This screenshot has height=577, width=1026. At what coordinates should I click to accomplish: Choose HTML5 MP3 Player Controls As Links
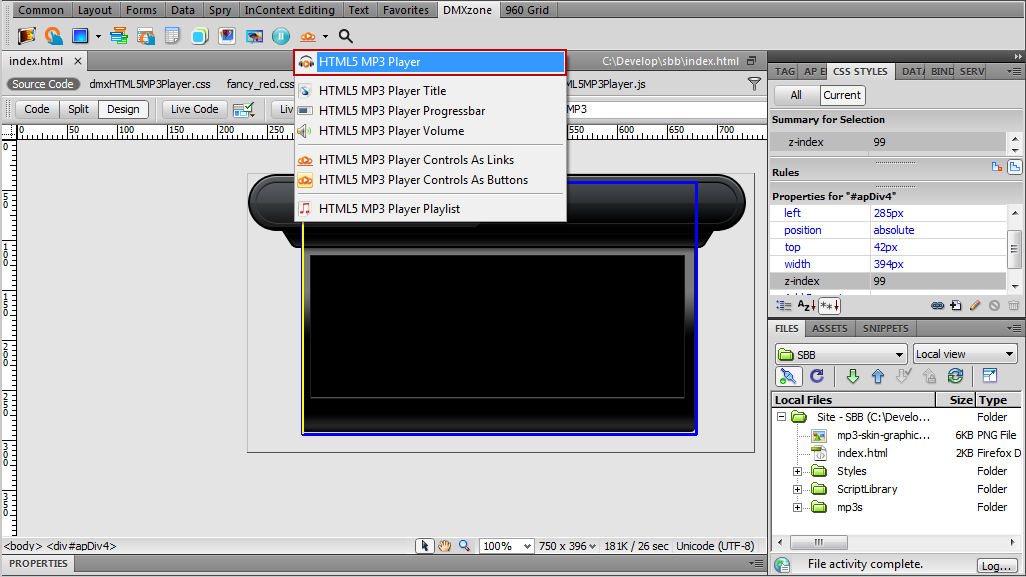[x=430, y=160]
